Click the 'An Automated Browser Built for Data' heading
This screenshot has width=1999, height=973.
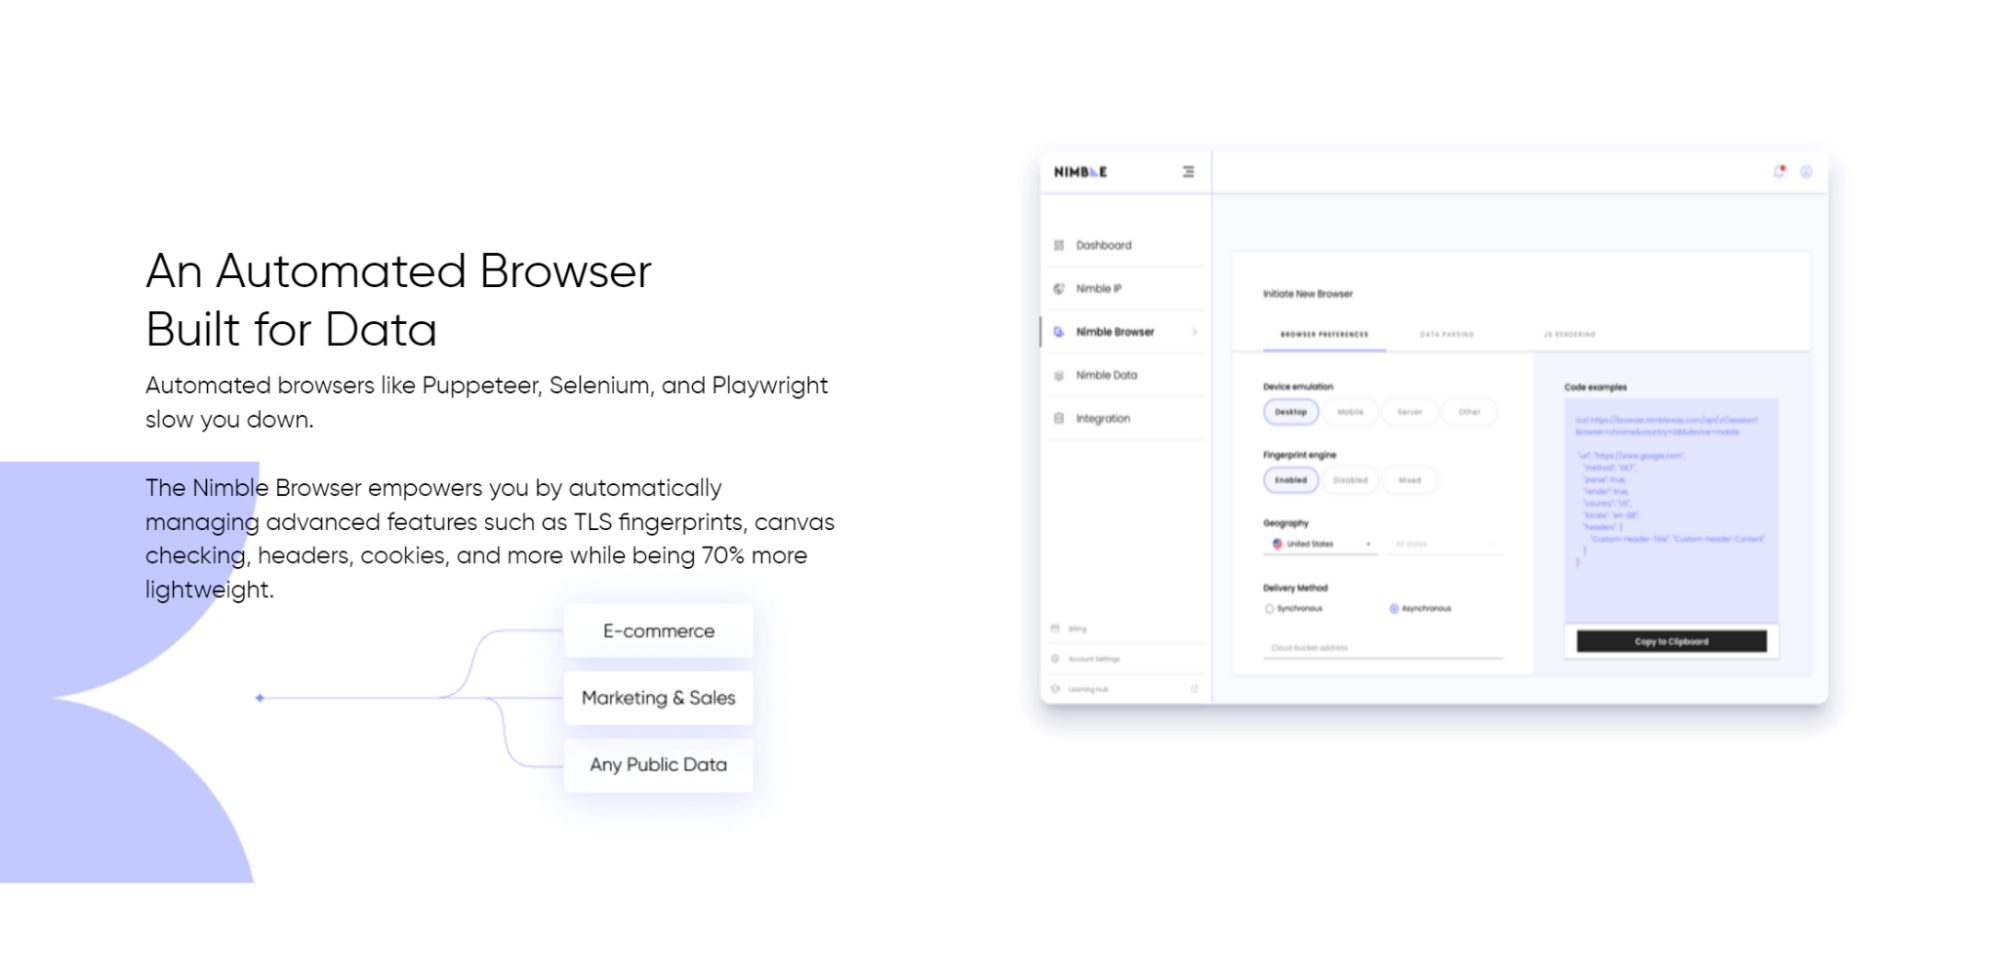pos(398,300)
